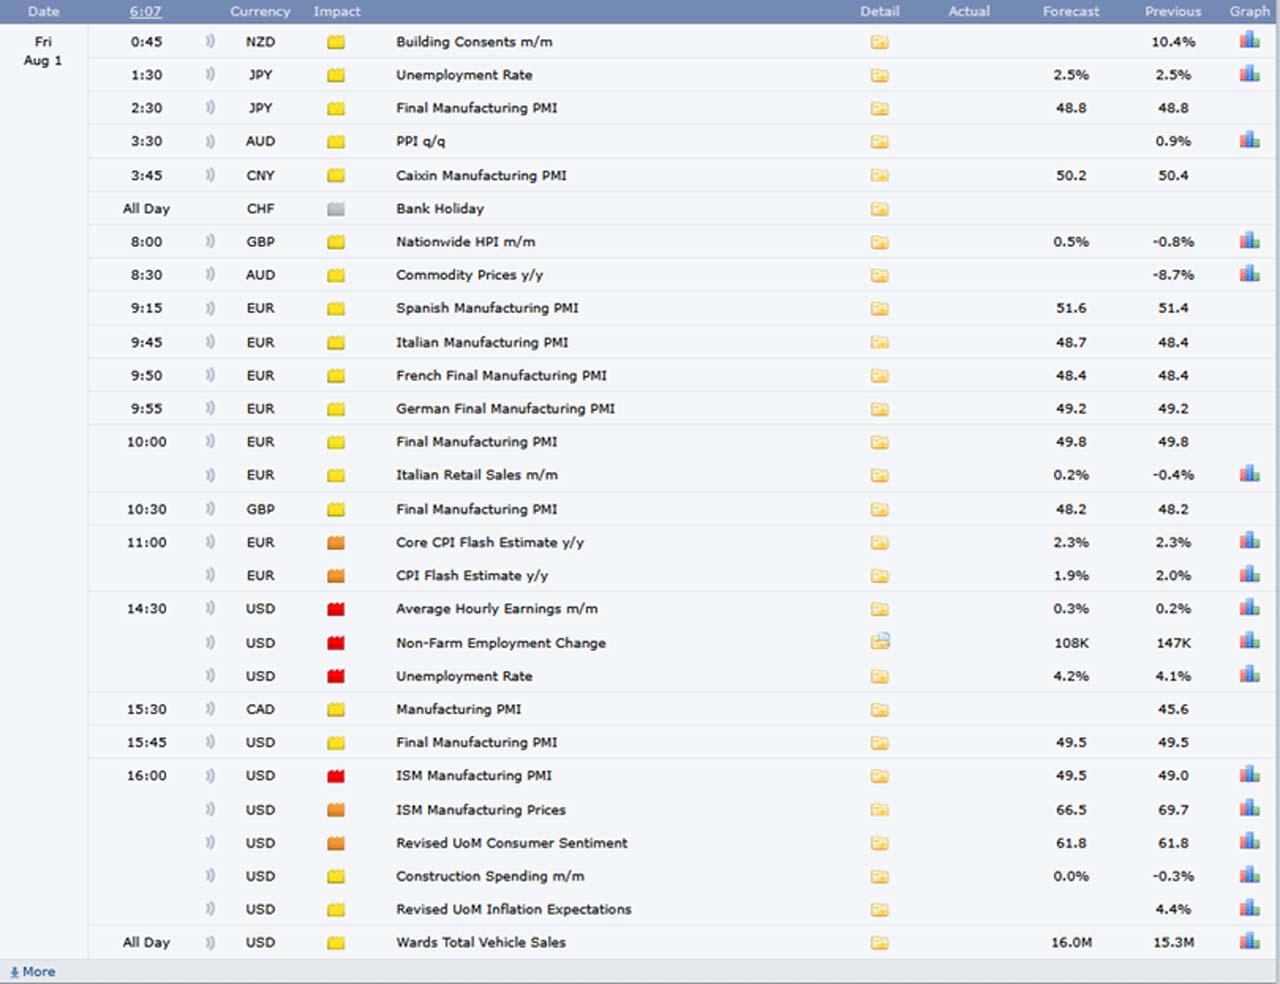The image size is (1280, 984).
Task: Expand detail for USD Unemployment Rate
Action: (x=879, y=676)
